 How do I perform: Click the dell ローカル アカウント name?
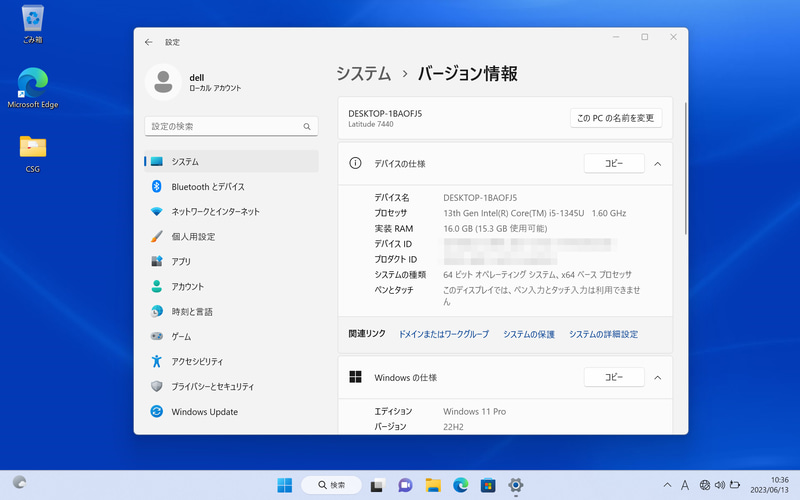(x=215, y=83)
